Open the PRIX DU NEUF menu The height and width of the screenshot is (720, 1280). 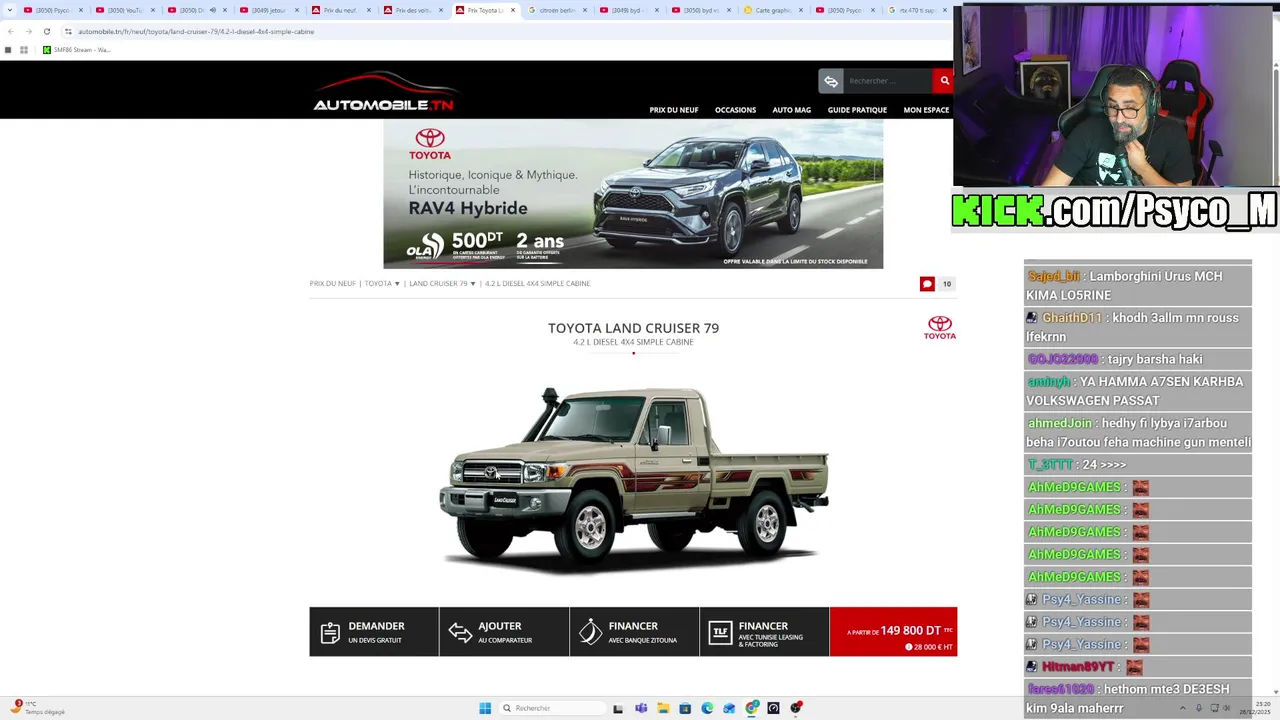click(674, 110)
